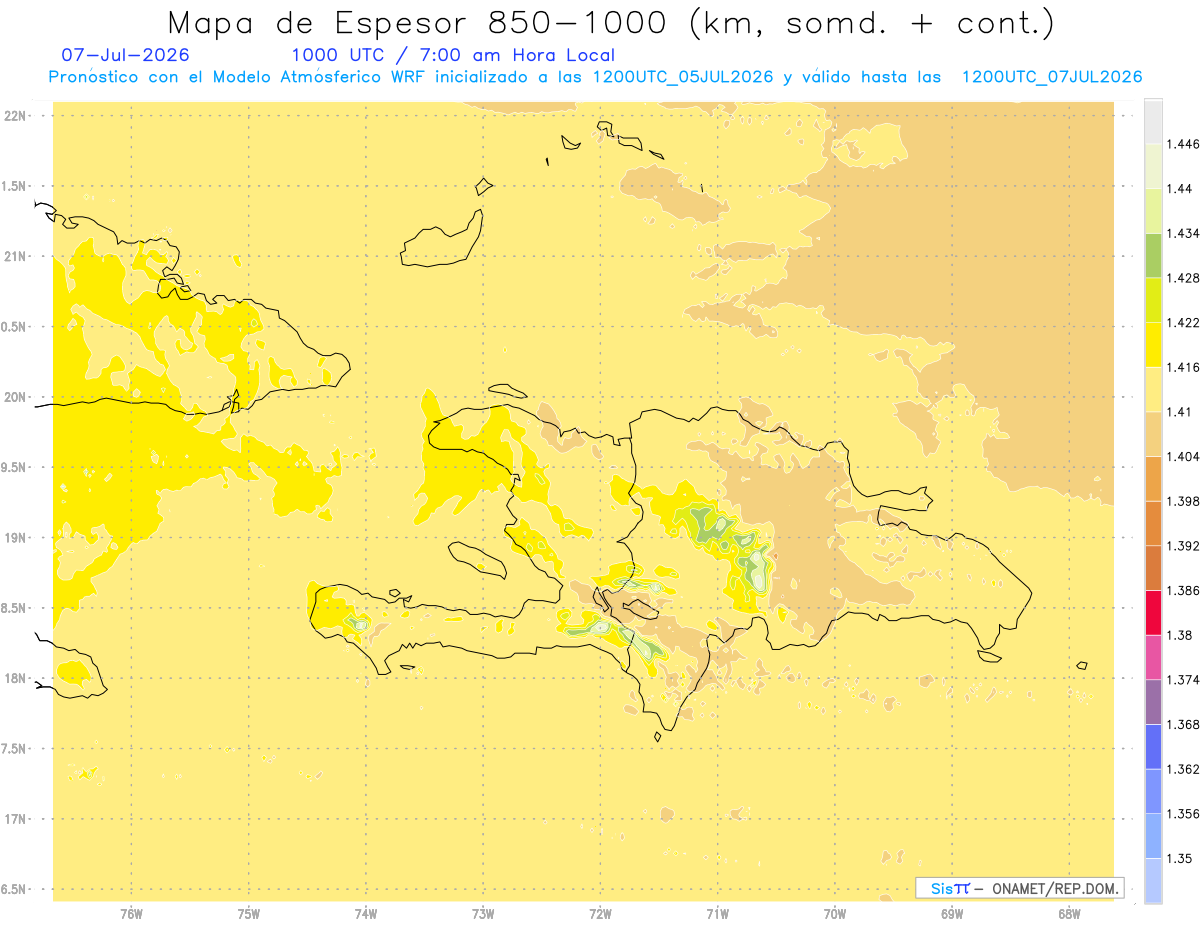
Task: Click the '1.398' legend value
Action: click(x=1183, y=501)
